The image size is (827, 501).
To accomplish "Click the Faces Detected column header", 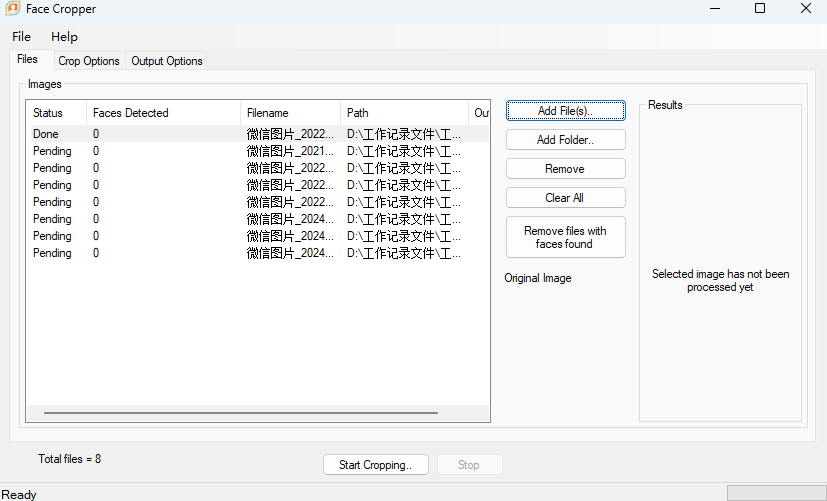I will pyautogui.click(x=163, y=113).
